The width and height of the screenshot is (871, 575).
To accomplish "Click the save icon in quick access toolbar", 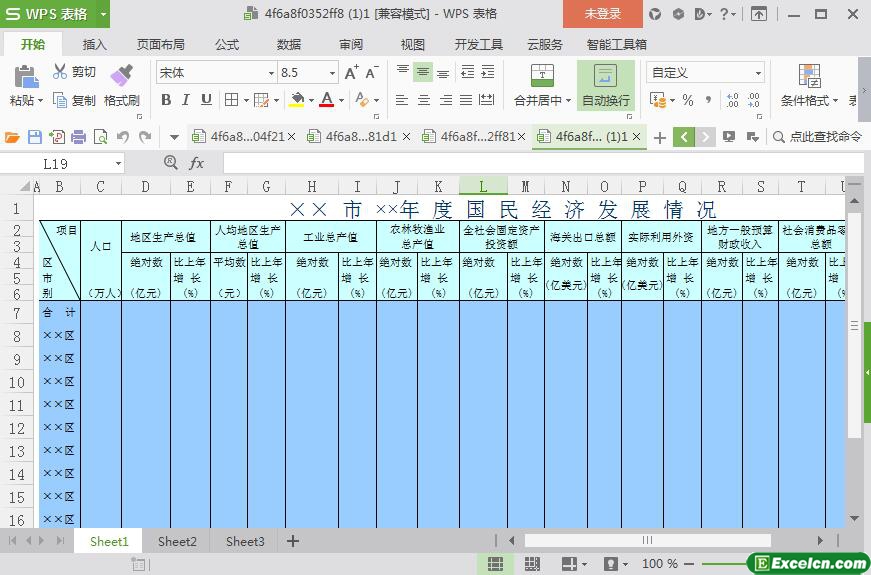I will (35, 137).
